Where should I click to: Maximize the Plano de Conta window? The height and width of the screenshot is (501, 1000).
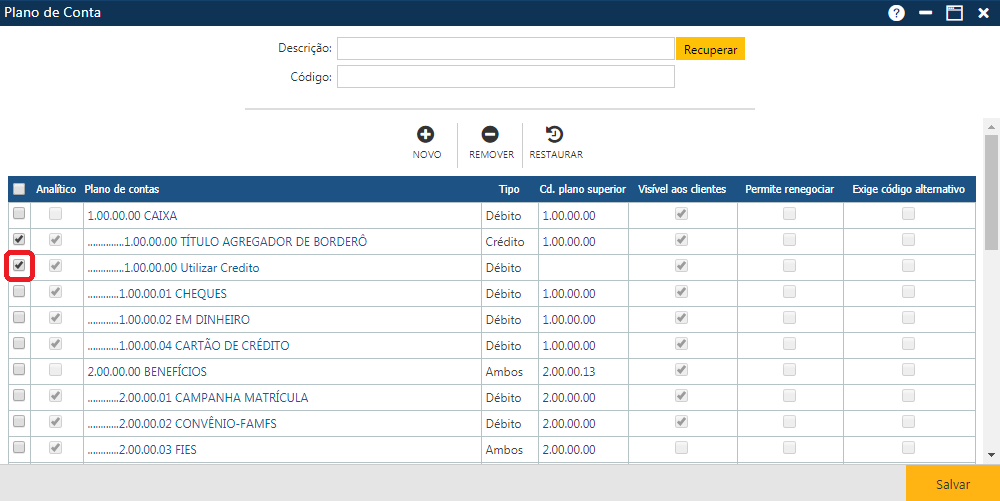[x=954, y=13]
